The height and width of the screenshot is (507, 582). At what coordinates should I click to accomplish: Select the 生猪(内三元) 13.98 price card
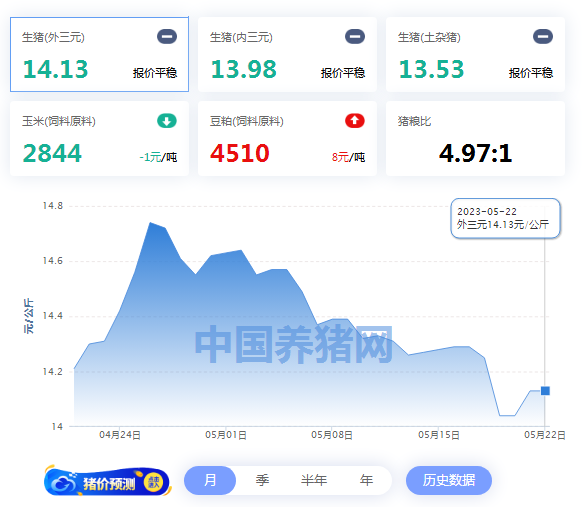[x=287, y=54]
